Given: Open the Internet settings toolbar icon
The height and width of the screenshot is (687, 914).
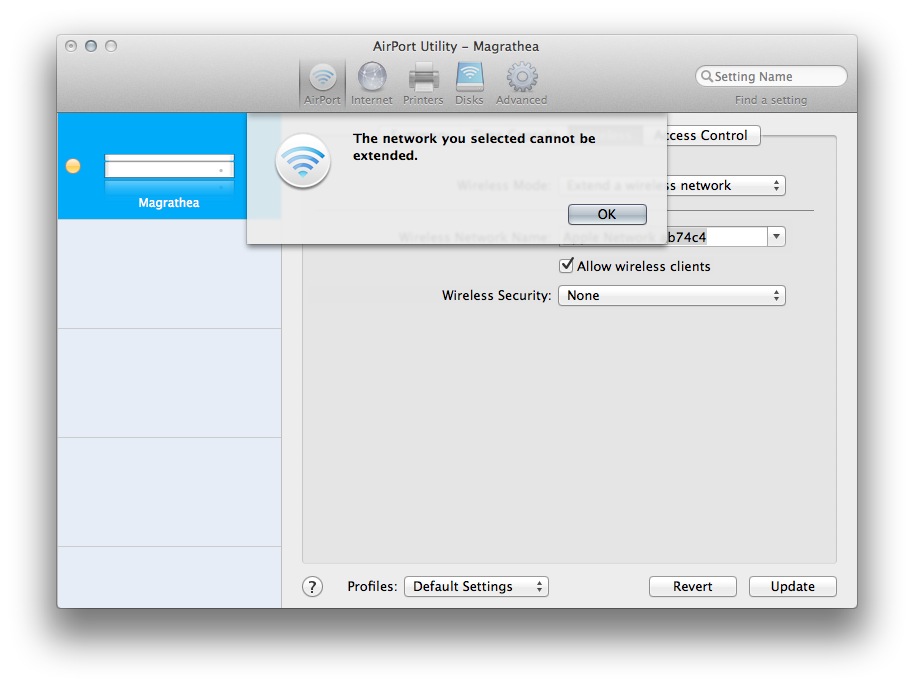Looking at the screenshot, I should (x=371, y=80).
